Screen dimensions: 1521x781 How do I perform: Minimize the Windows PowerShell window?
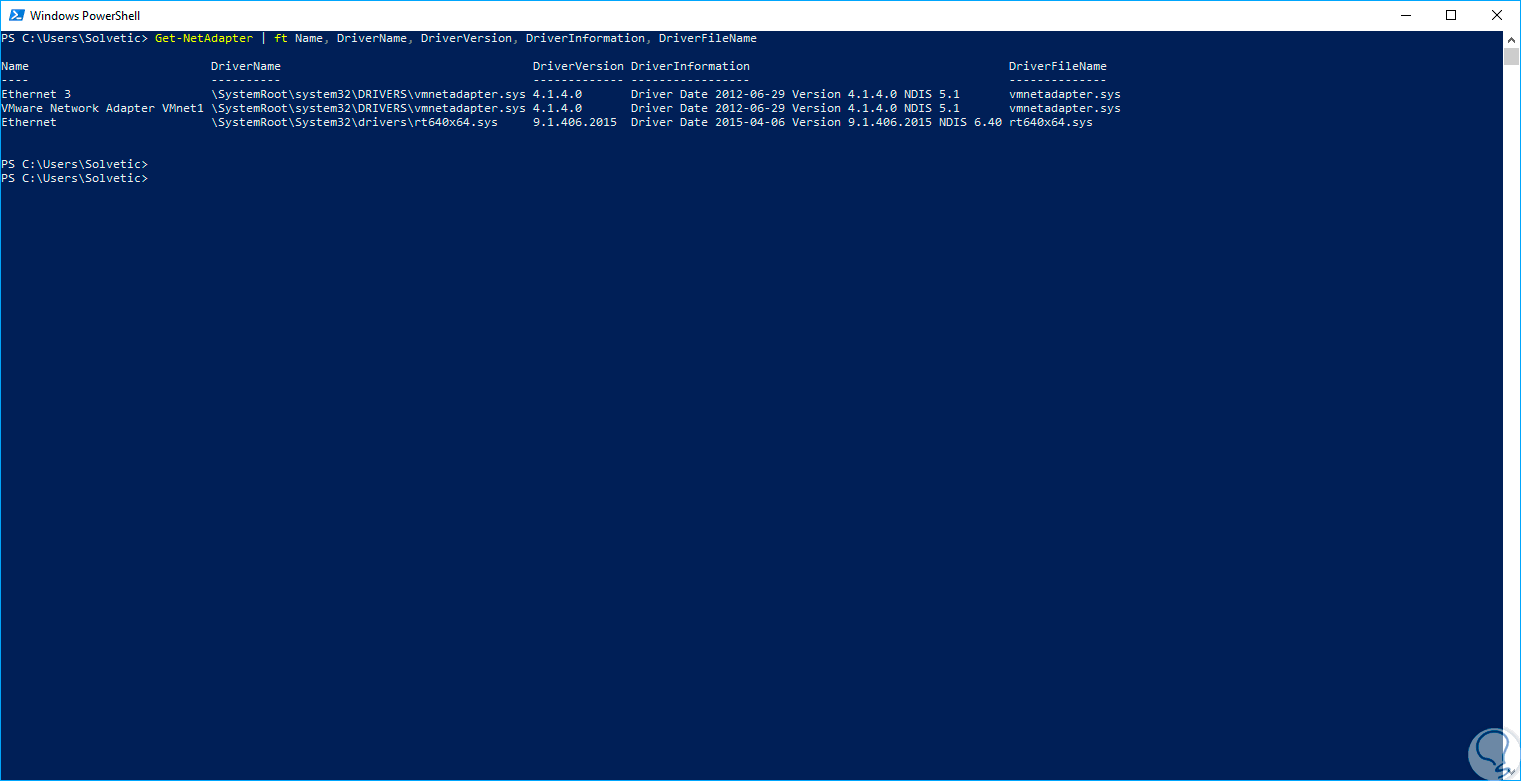(1405, 15)
